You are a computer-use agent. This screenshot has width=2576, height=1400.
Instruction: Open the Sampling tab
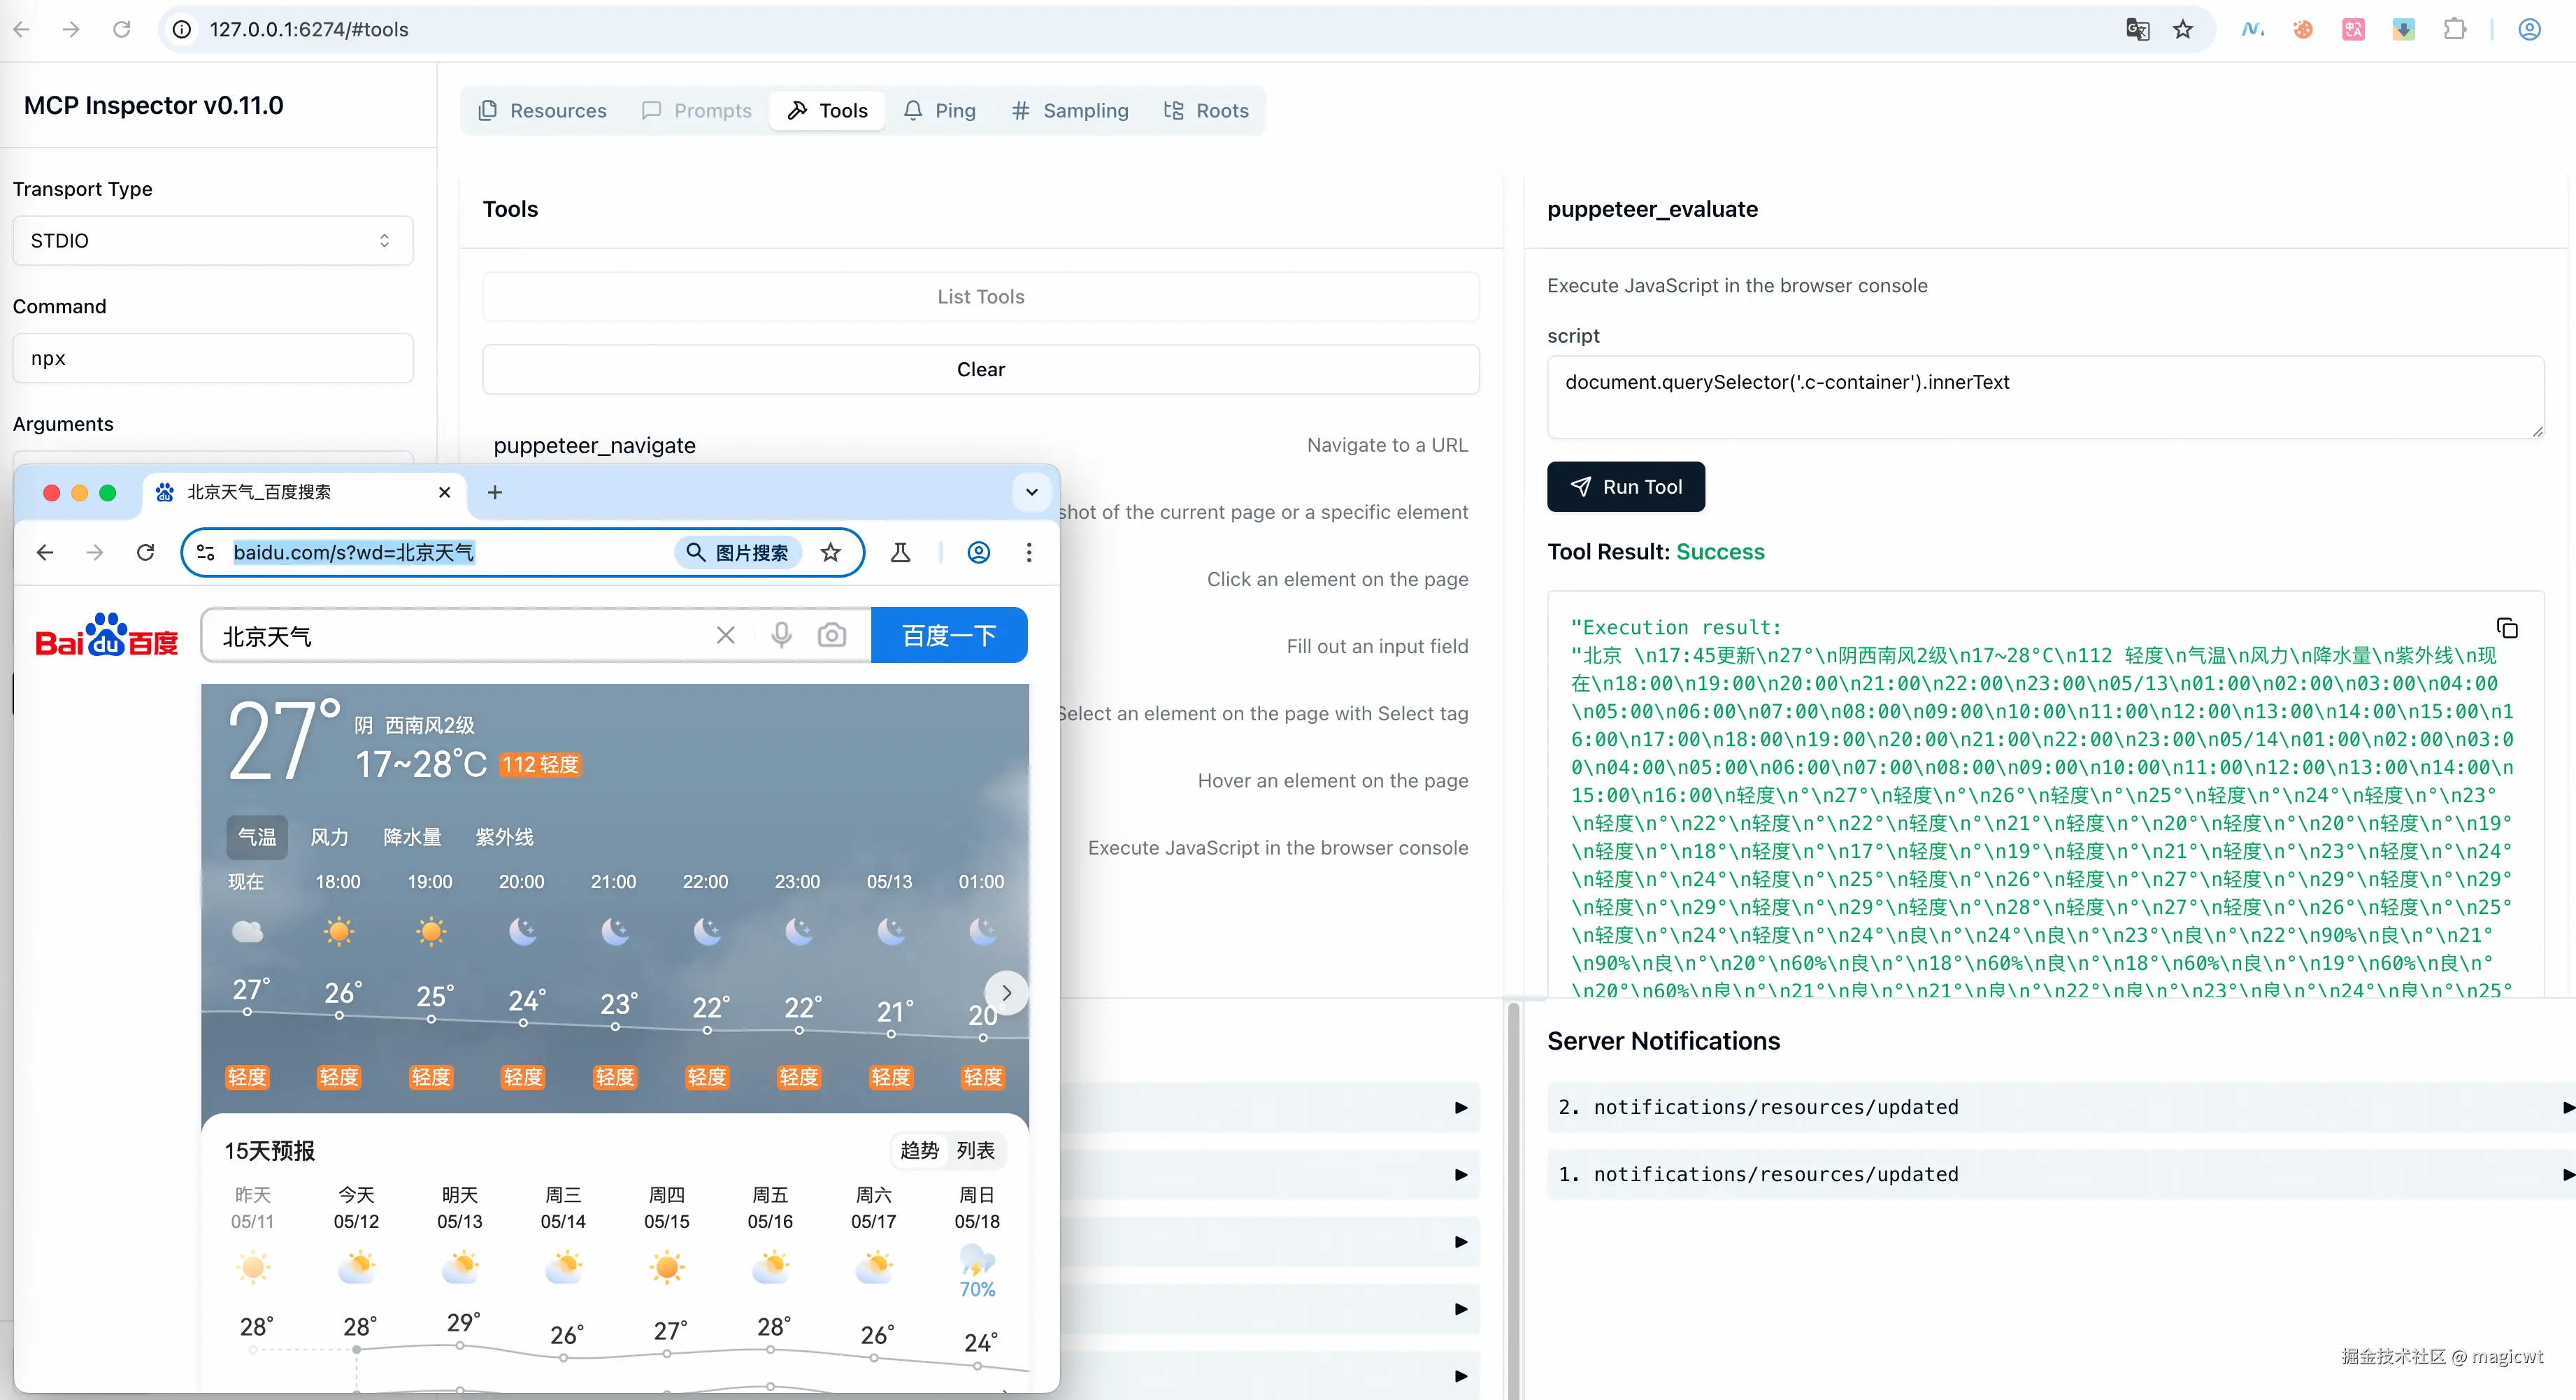coord(1070,111)
